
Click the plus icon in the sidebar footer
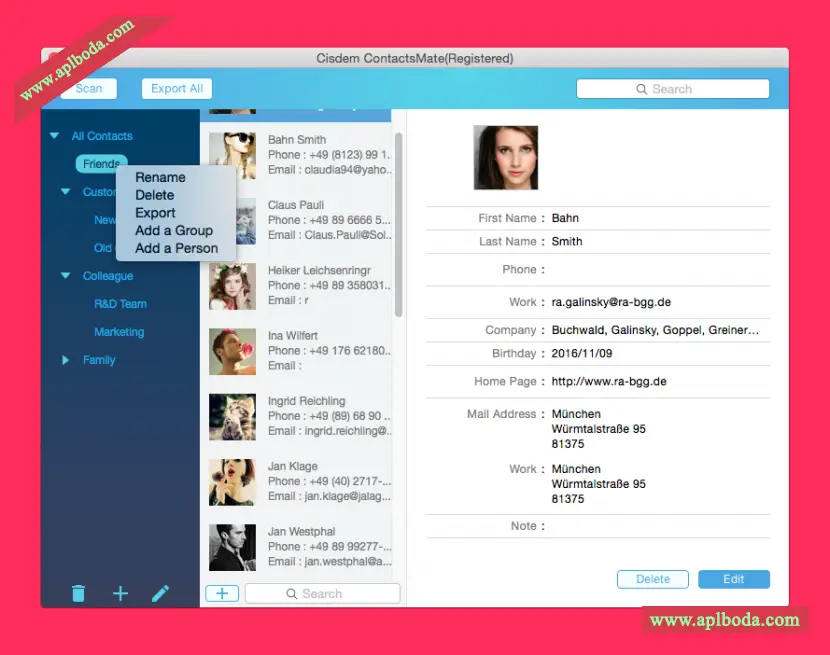tap(121, 593)
